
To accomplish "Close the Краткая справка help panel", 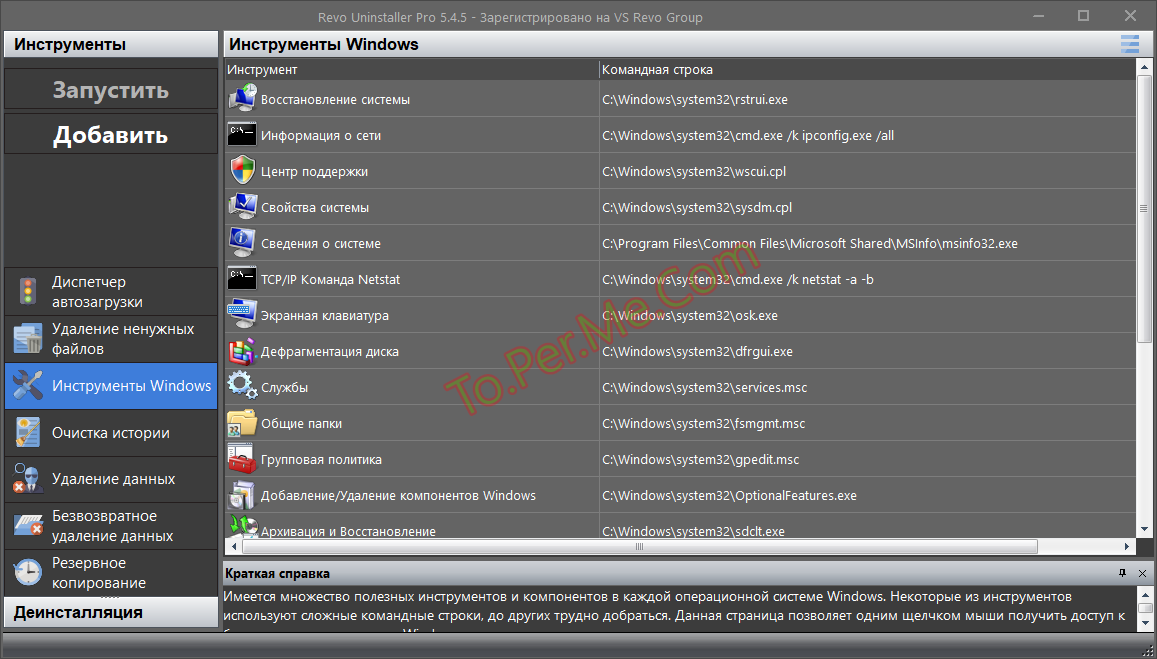I will (1142, 573).
